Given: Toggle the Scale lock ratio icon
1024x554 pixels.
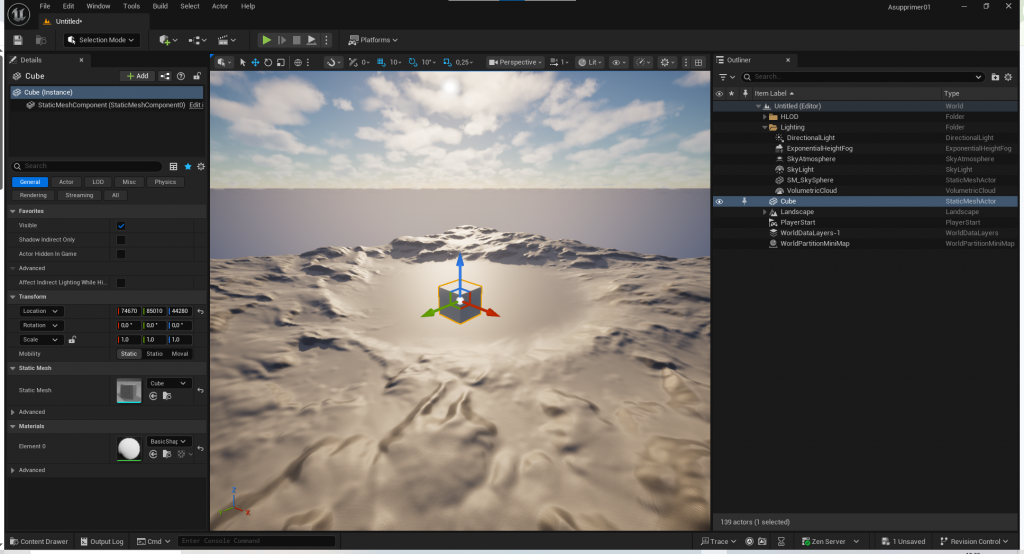Looking at the screenshot, I should tap(72, 340).
